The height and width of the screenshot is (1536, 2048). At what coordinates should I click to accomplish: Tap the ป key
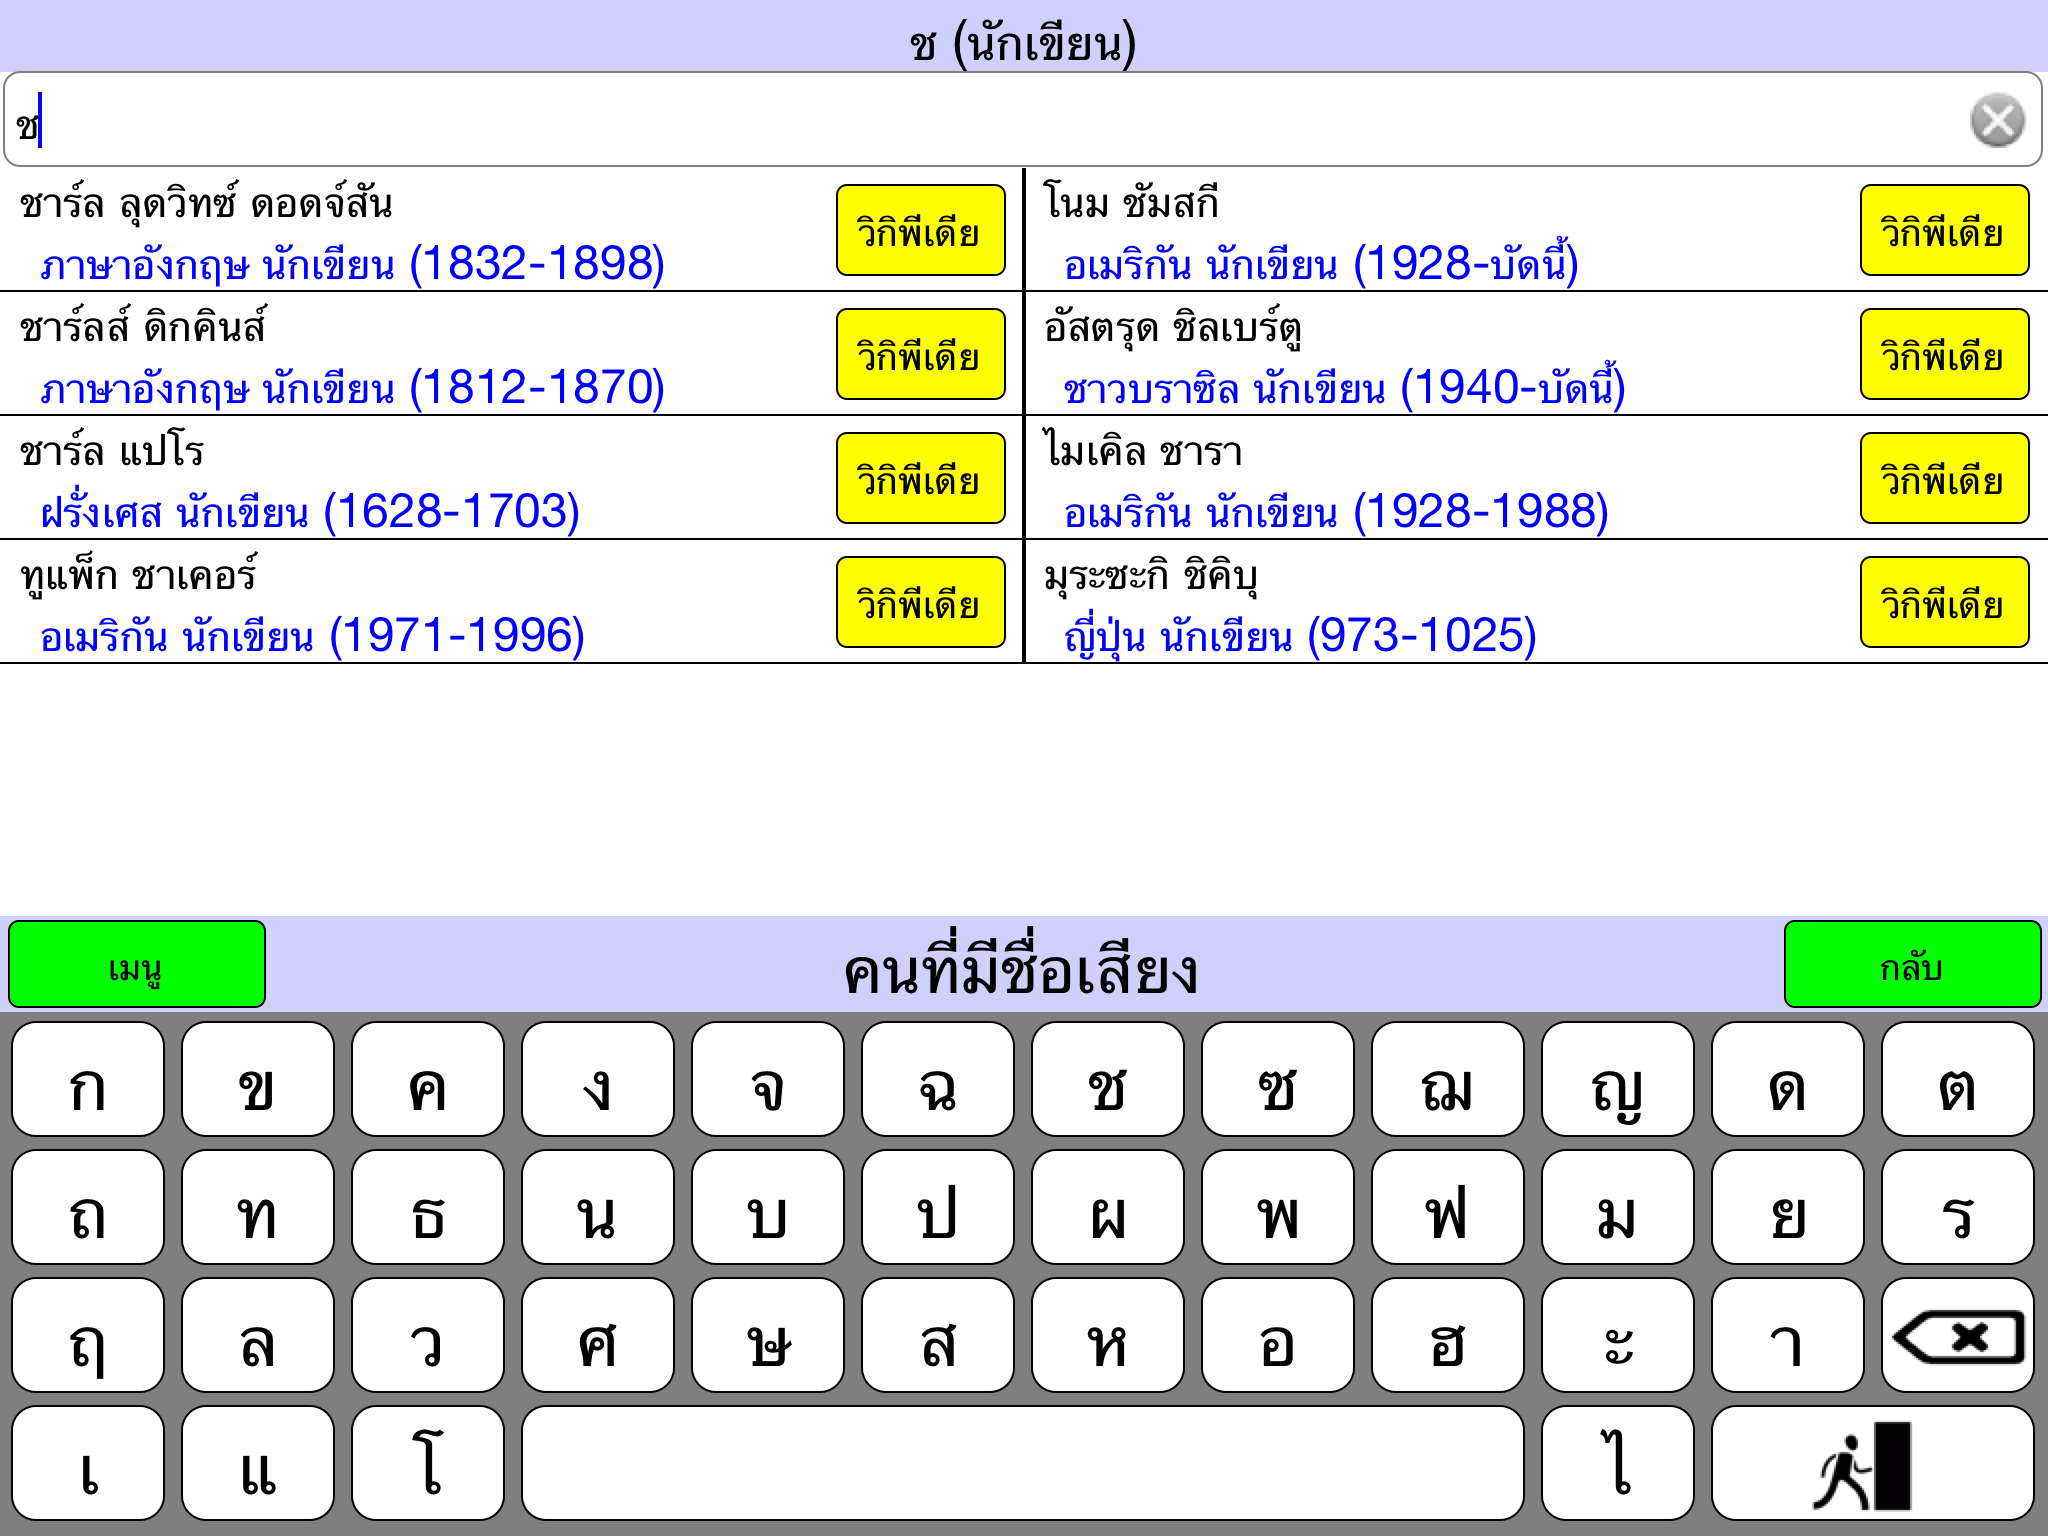pos(938,1207)
